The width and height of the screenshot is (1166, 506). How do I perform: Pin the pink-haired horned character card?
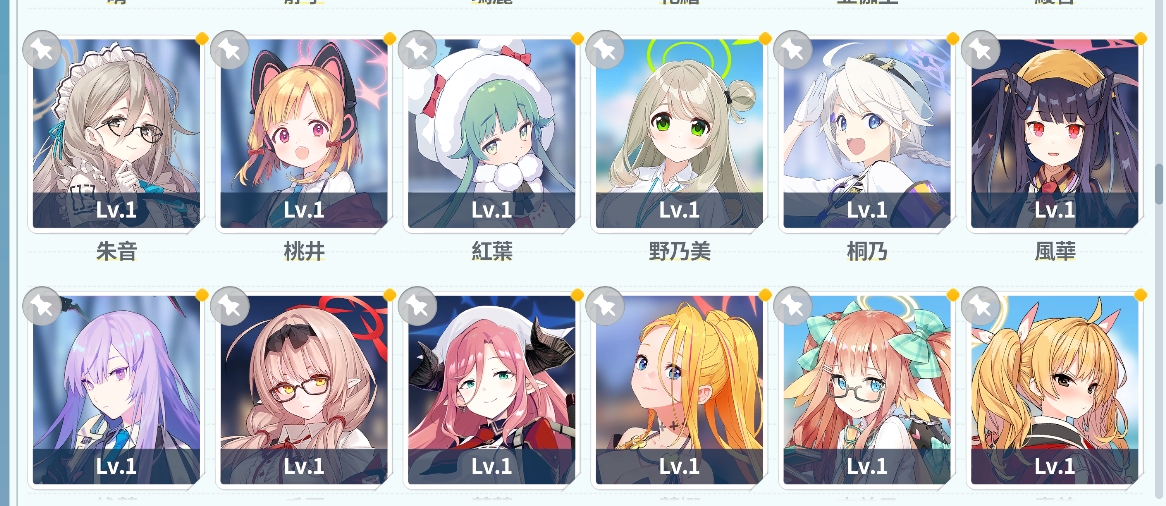[x=417, y=306]
